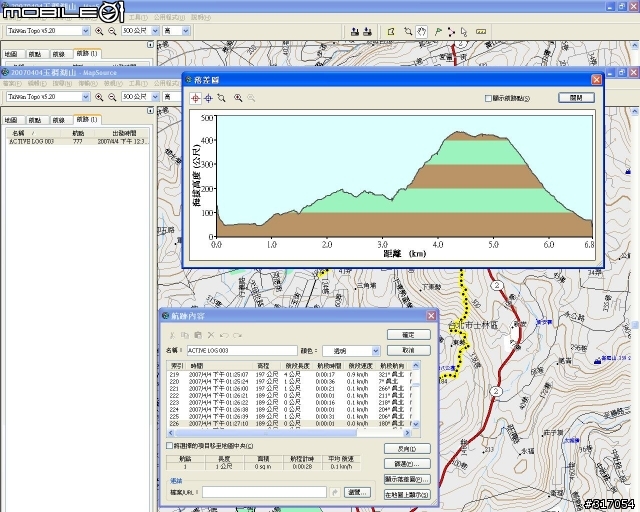Select the hand pan tool in top toolbar

[422, 31]
